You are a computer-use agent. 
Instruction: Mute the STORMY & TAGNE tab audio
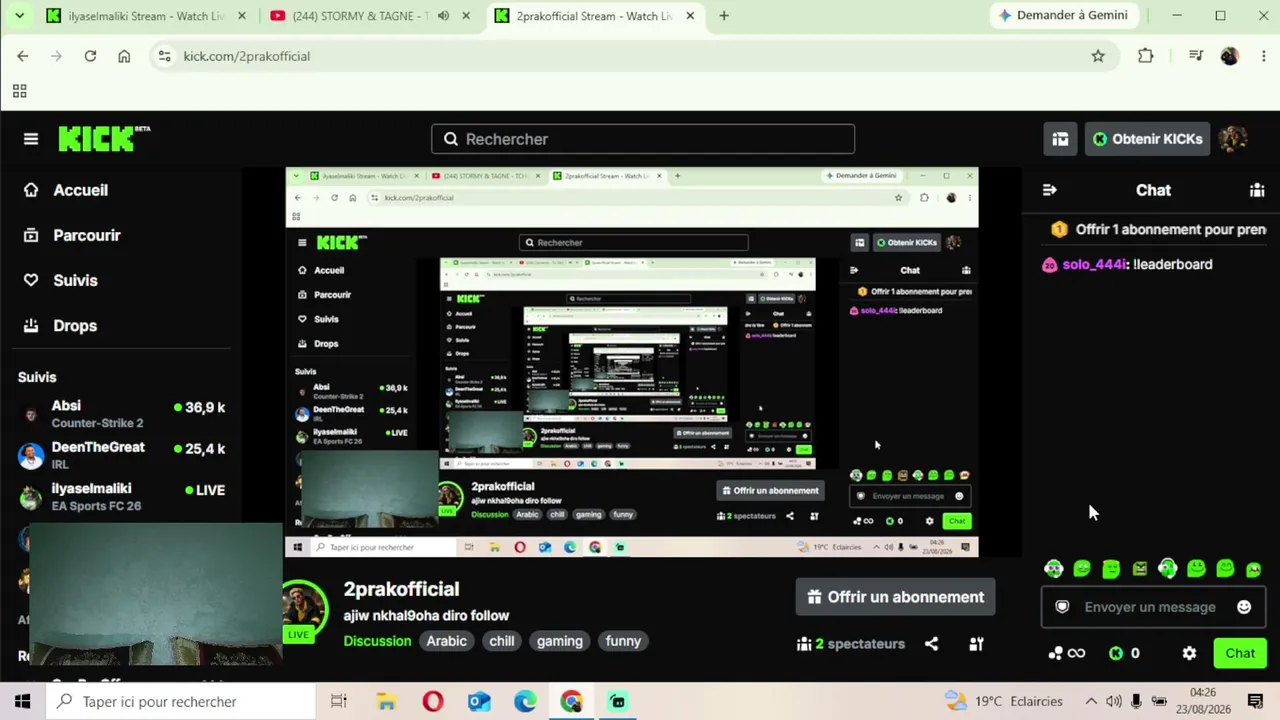pos(443,16)
